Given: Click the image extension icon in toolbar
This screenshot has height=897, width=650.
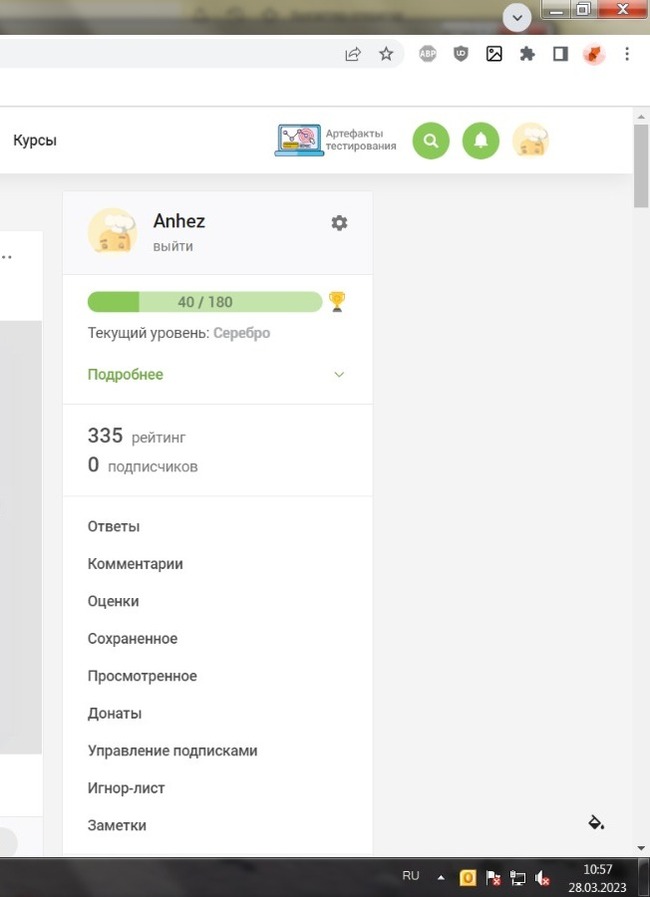Looking at the screenshot, I should [x=494, y=54].
